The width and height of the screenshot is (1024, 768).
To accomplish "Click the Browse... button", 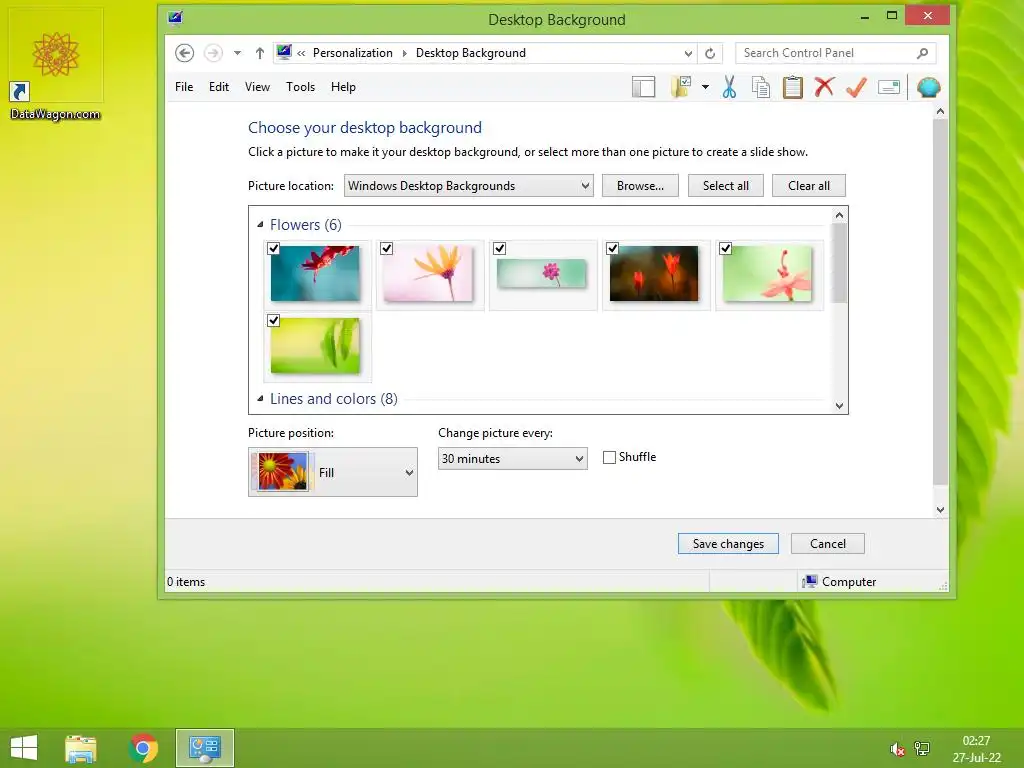I will 640,185.
